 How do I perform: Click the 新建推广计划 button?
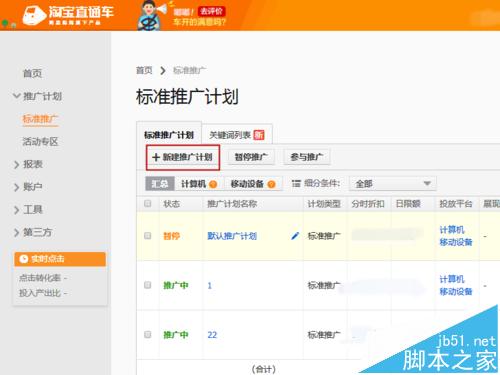[x=183, y=157]
